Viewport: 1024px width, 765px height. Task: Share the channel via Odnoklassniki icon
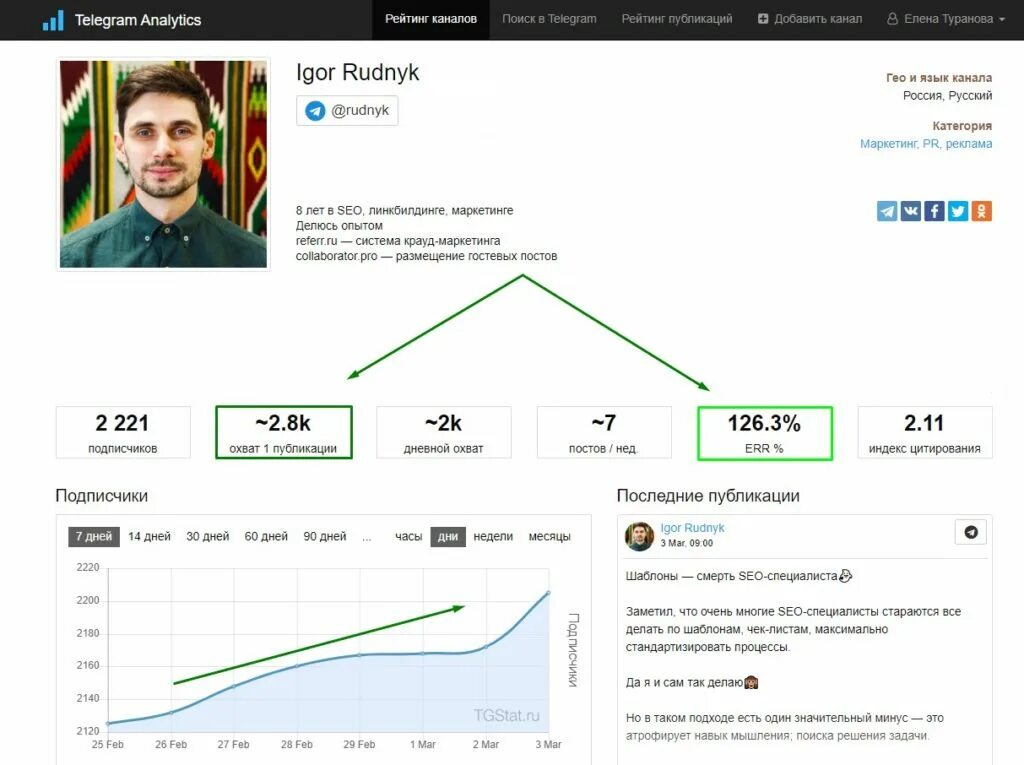982,211
